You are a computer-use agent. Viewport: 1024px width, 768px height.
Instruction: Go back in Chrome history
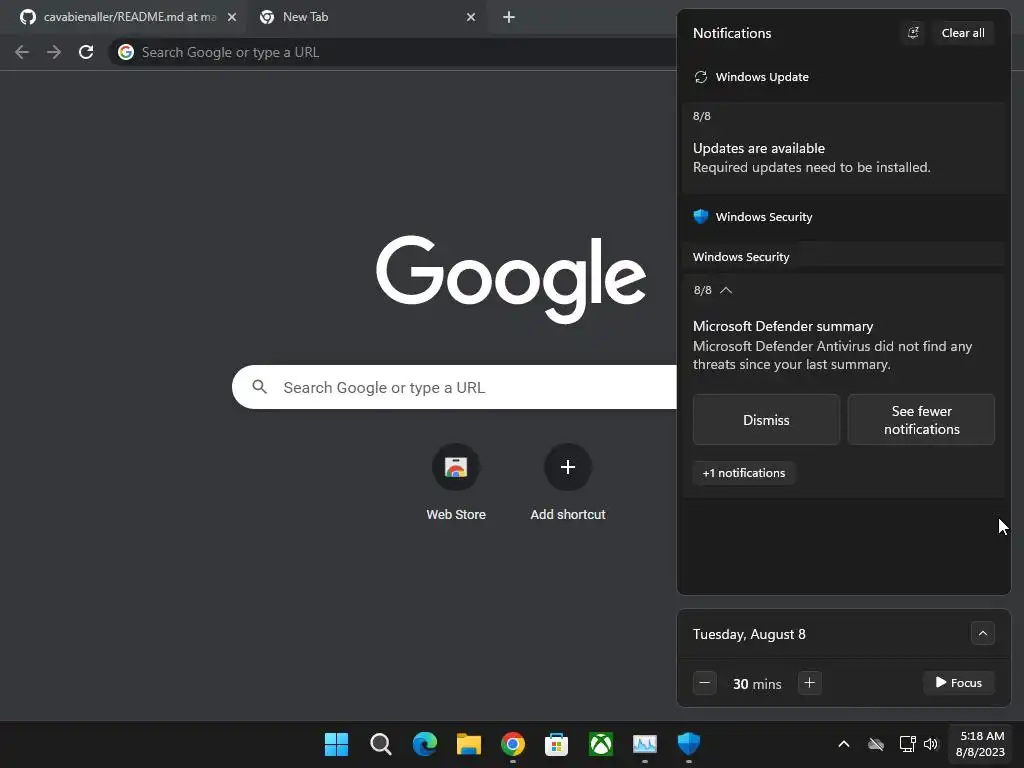22,52
